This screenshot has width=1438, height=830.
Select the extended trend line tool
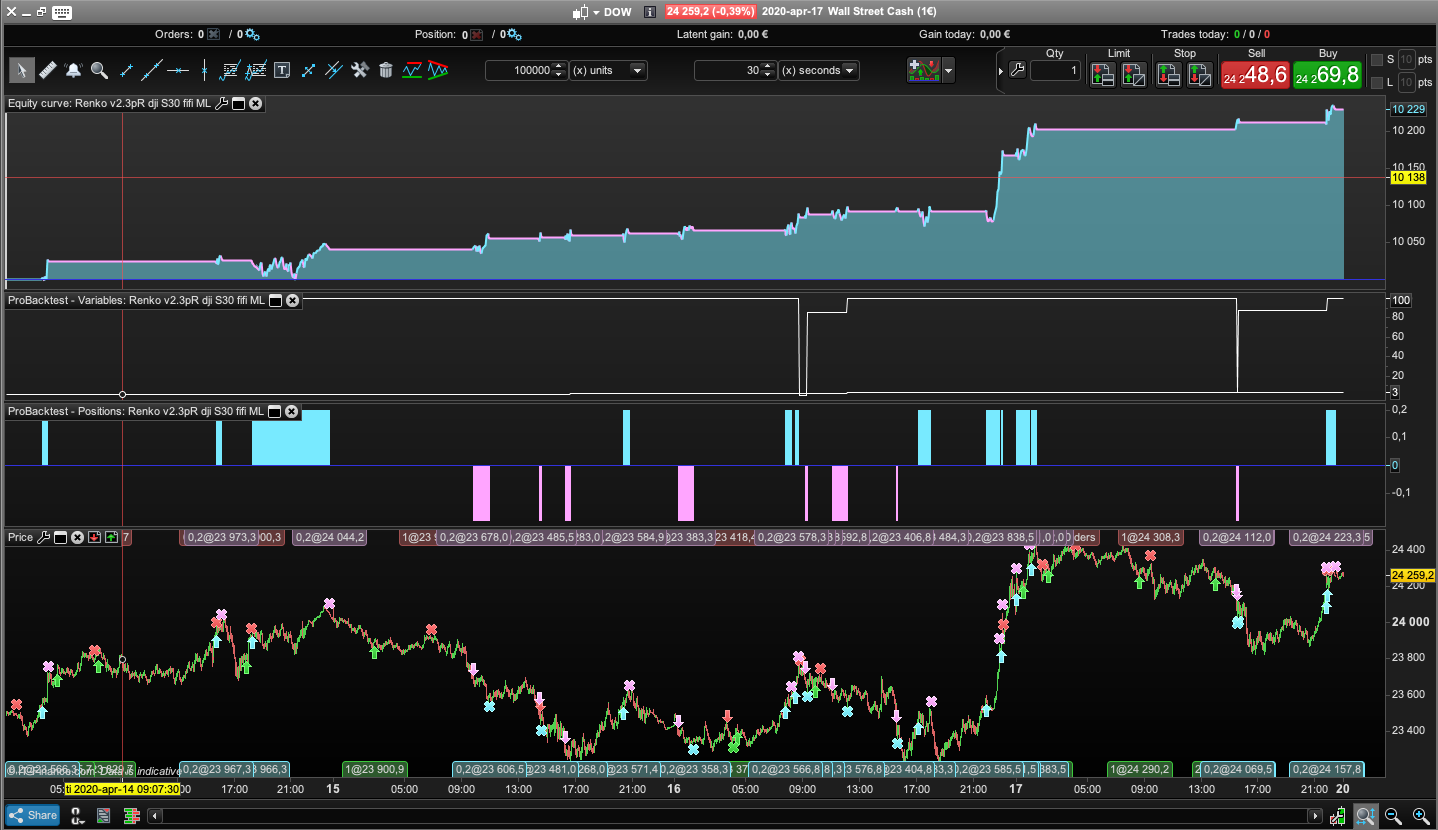[x=152, y=70]
